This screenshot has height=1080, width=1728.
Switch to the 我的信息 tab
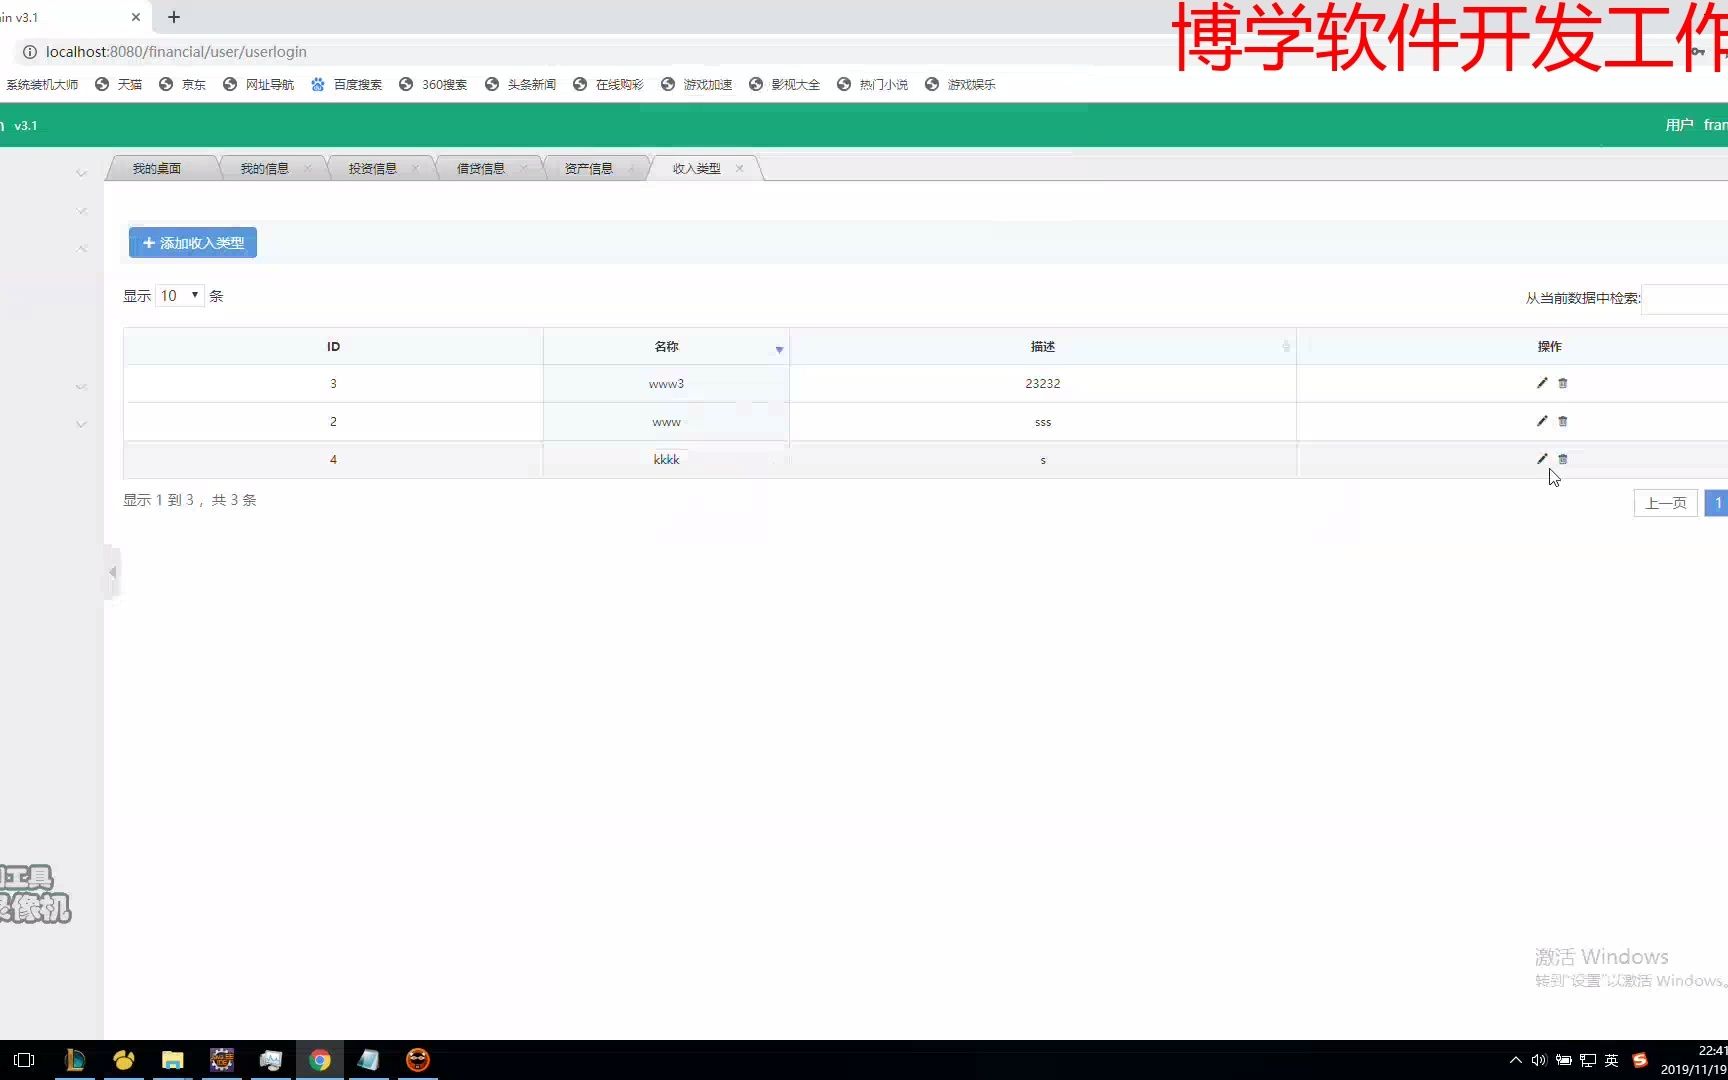(x=264, y=168)
